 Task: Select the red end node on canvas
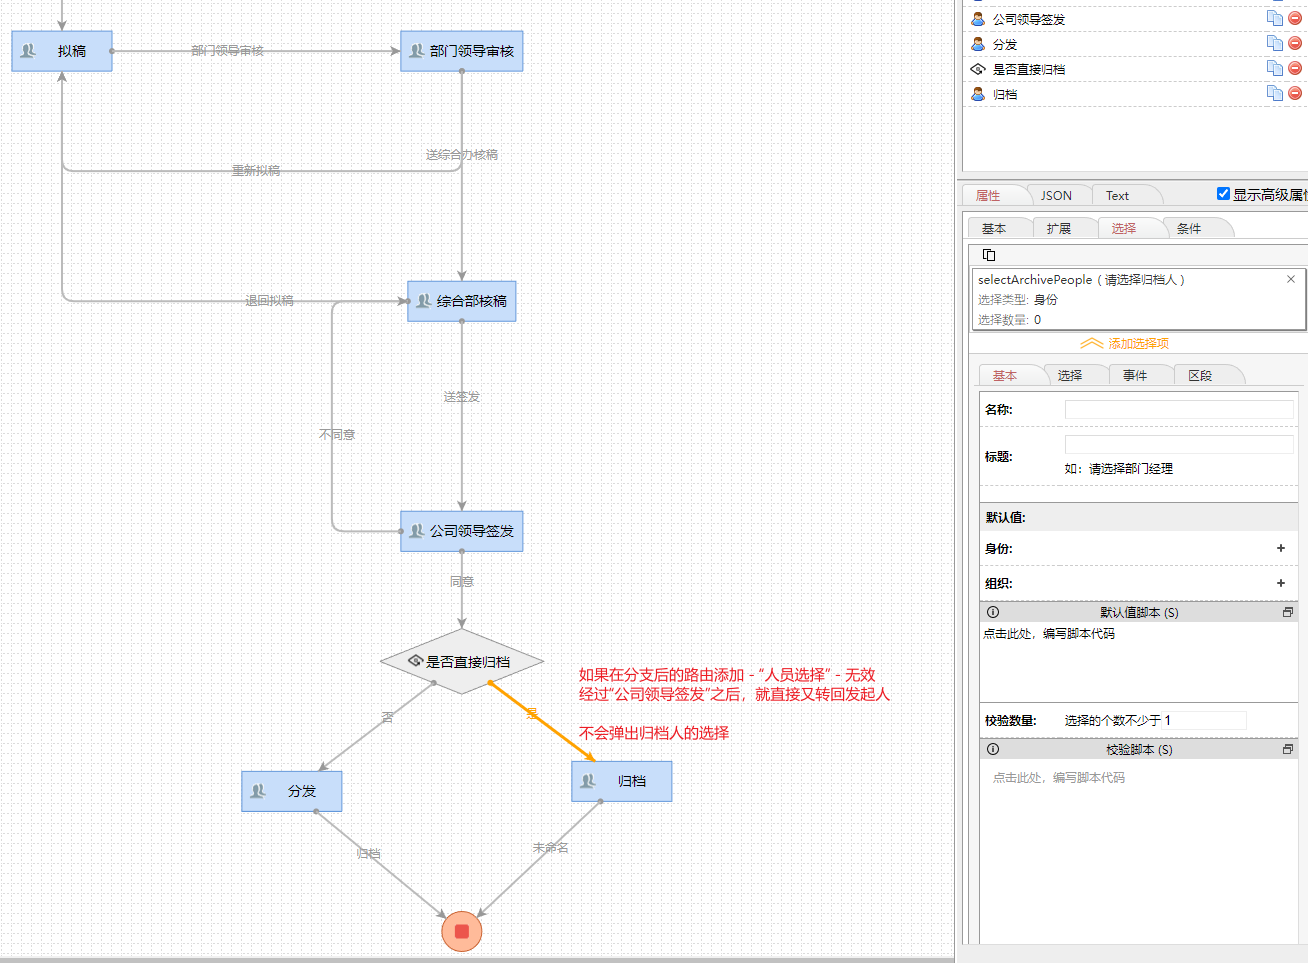462,931
